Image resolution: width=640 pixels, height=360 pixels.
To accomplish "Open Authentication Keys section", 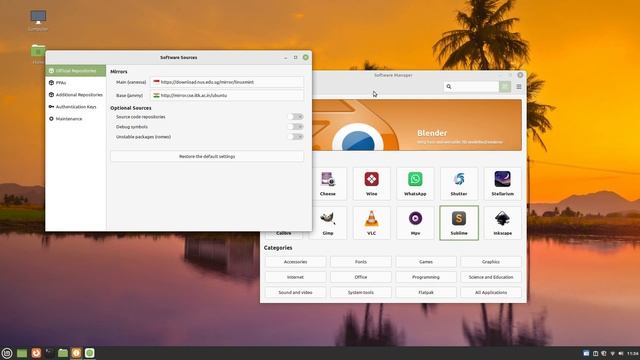I will [76, 107].
